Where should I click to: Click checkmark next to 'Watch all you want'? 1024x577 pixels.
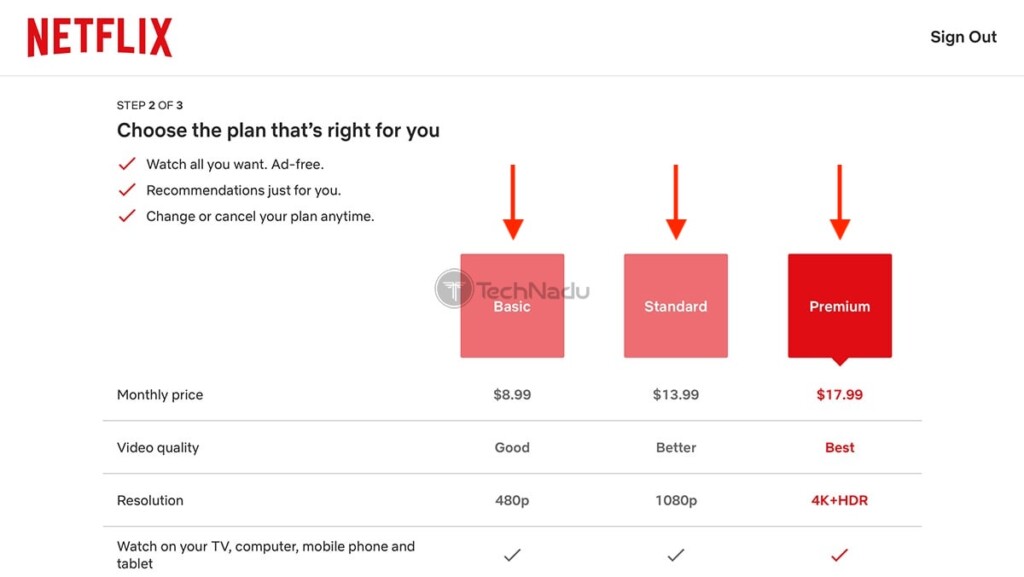click(x=127, y=164)
